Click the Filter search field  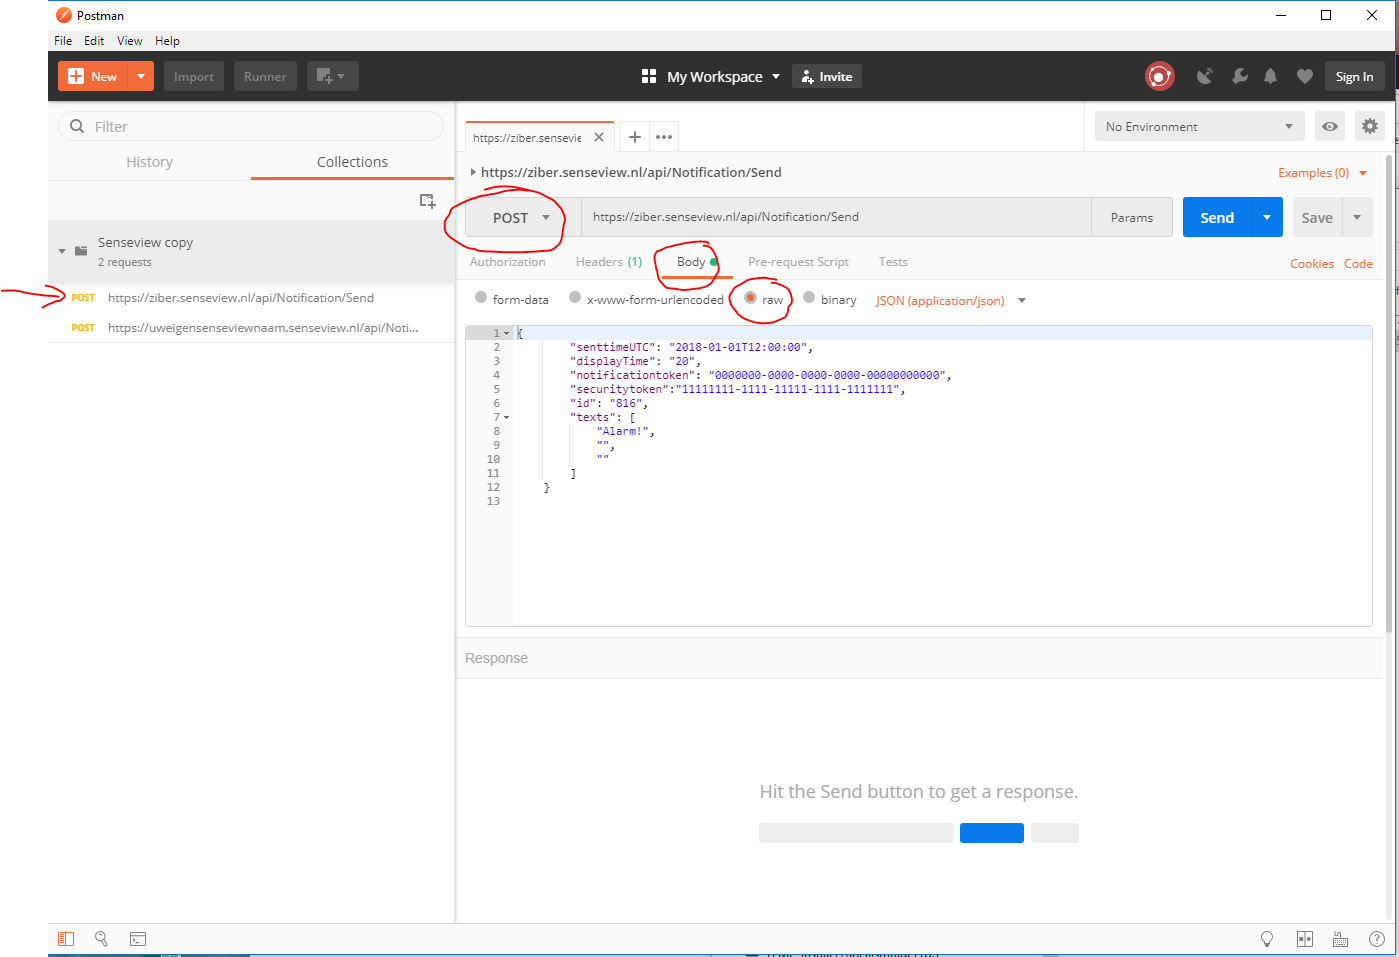click(251, 127)
